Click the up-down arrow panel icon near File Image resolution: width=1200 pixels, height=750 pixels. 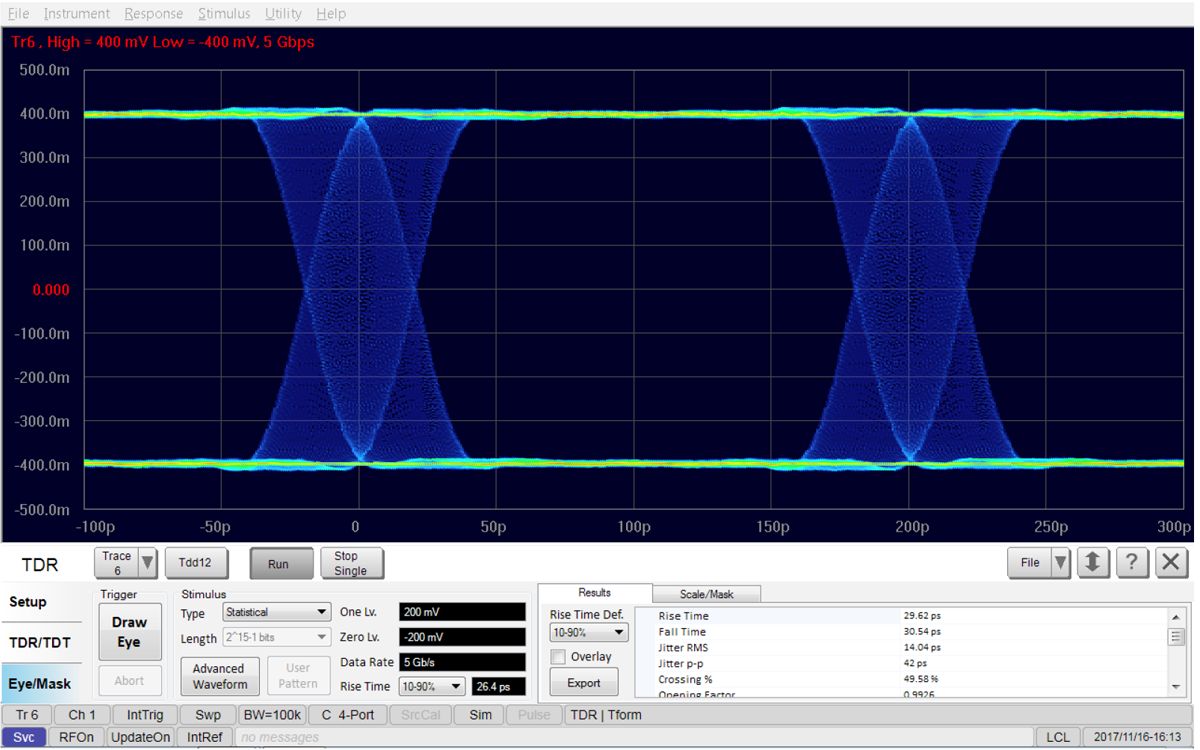pos(1093,562)
